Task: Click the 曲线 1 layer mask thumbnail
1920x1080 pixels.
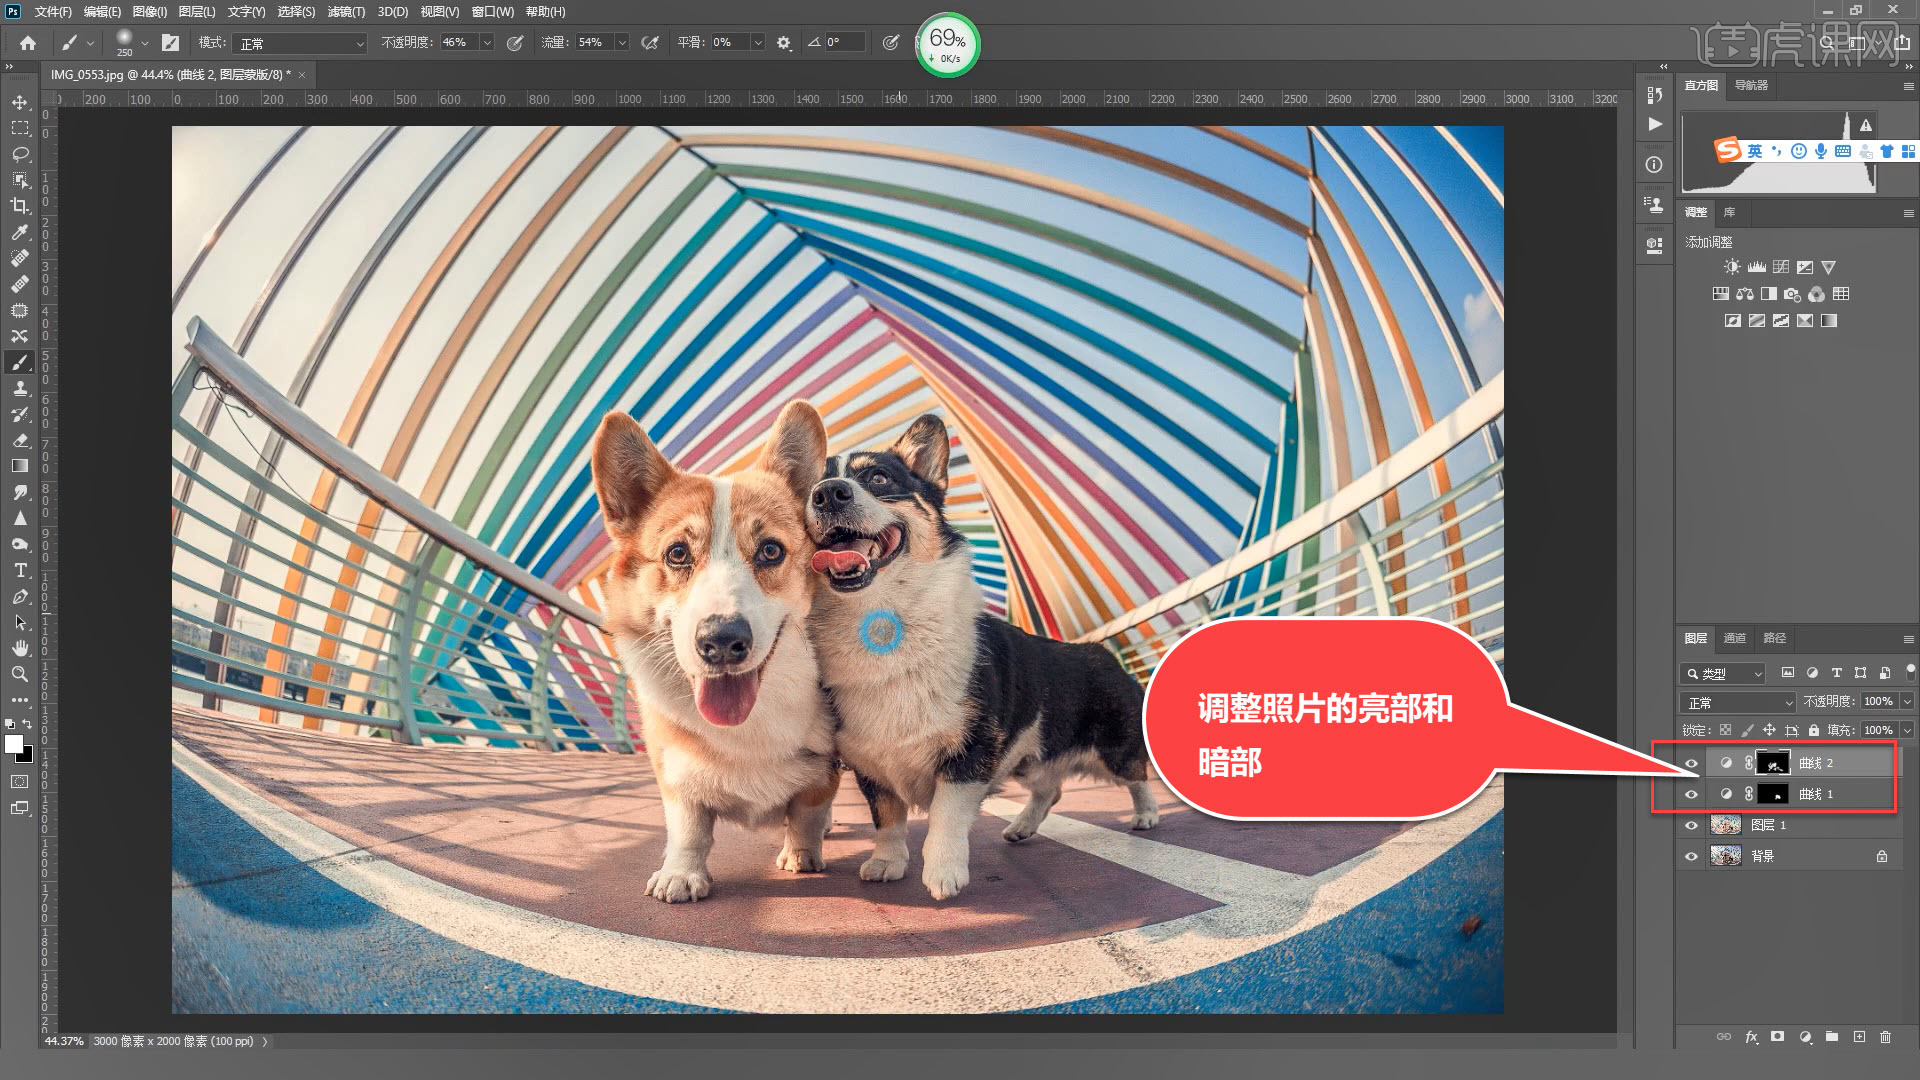Action: click(x=1773, y=794)
